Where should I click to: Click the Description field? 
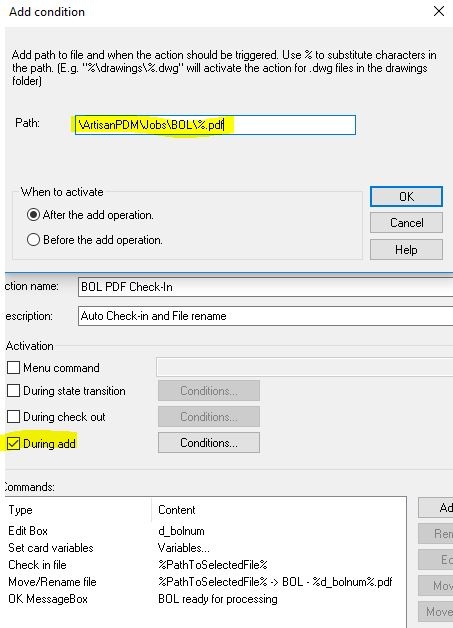(x=266, y=316)
